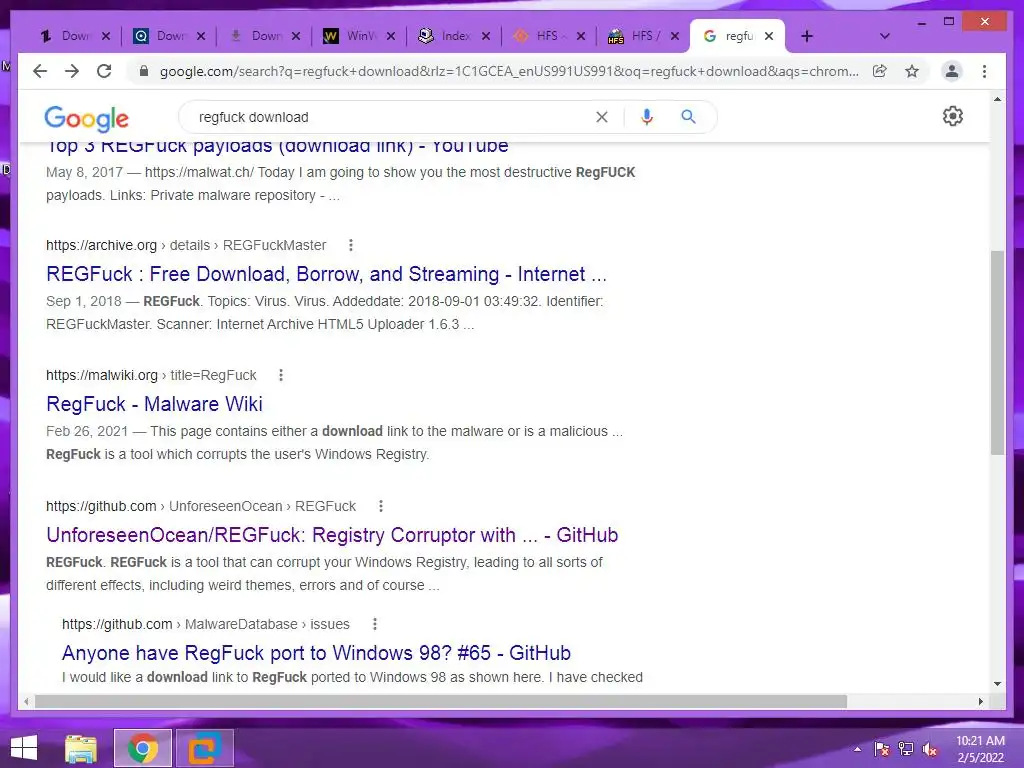Close the HFS / tab
This screenshot has height=768, width=1024.
click(675, 36)
